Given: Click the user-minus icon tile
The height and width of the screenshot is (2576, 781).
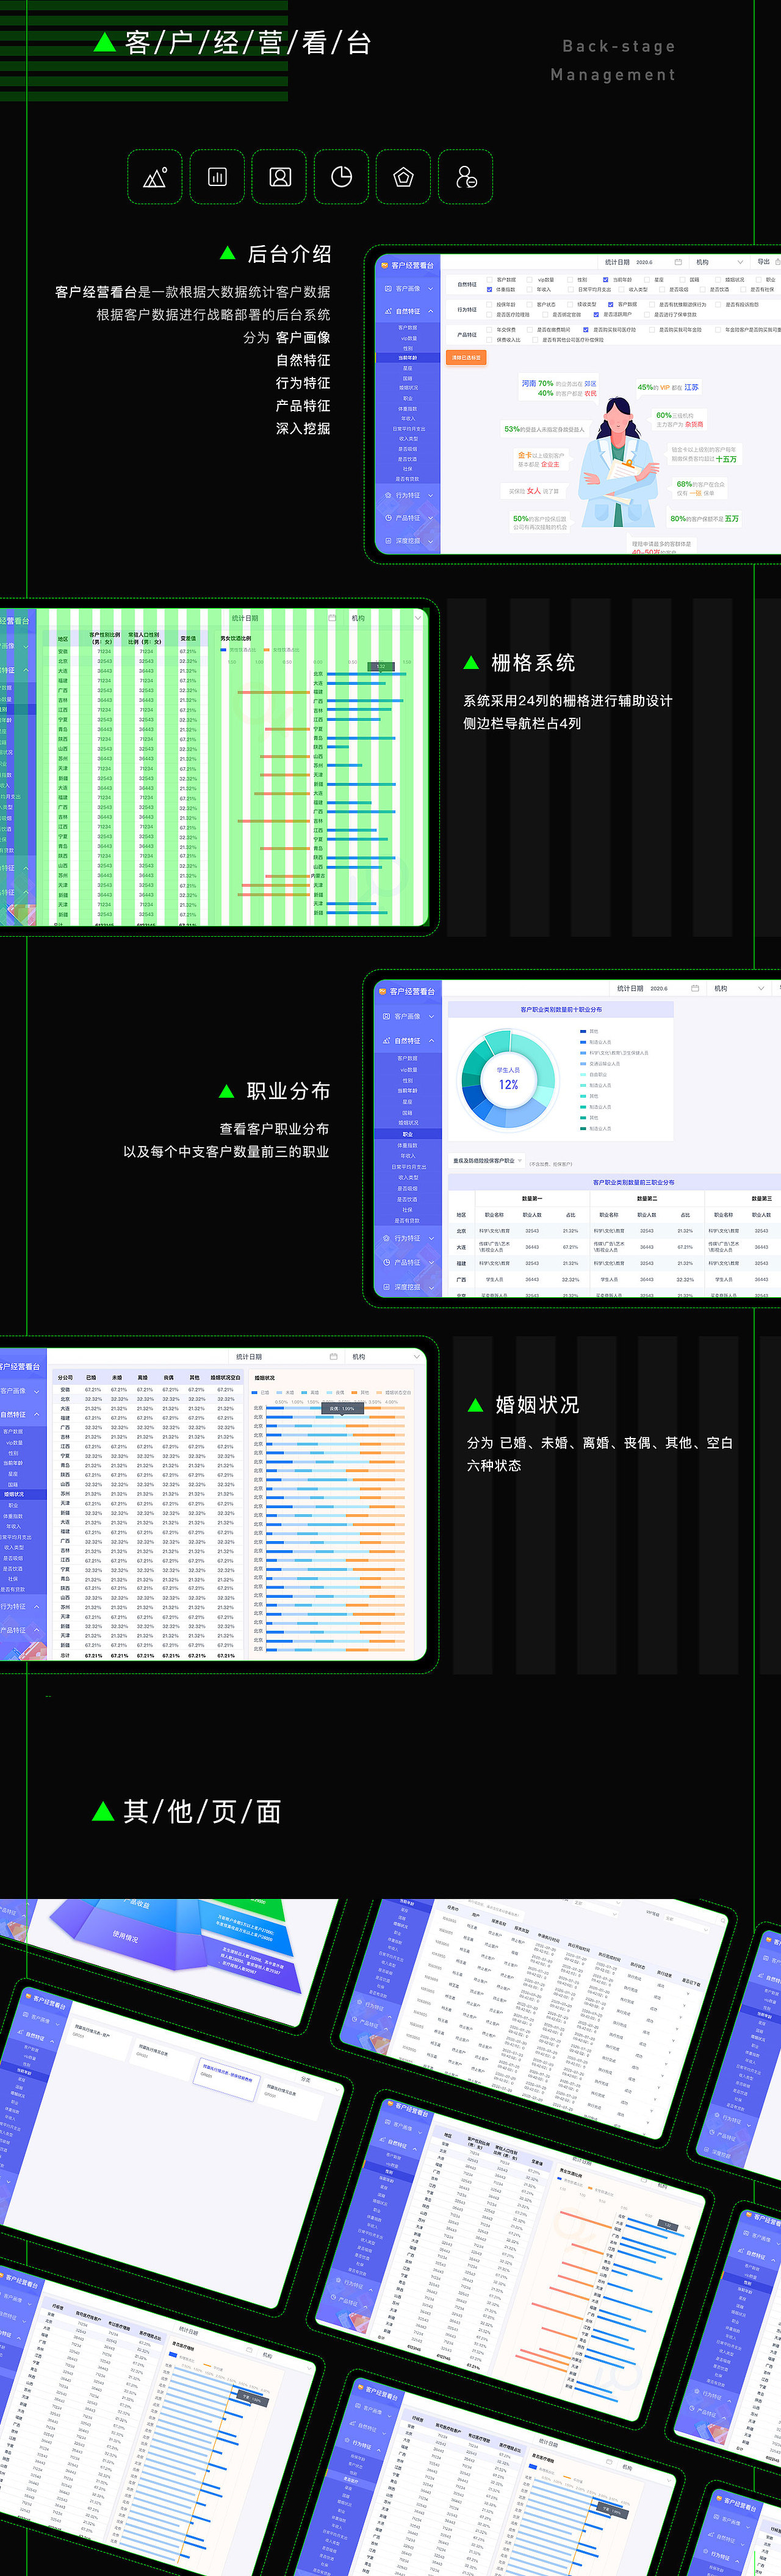Looking at the screenshot, I should (x=466, y=177).
